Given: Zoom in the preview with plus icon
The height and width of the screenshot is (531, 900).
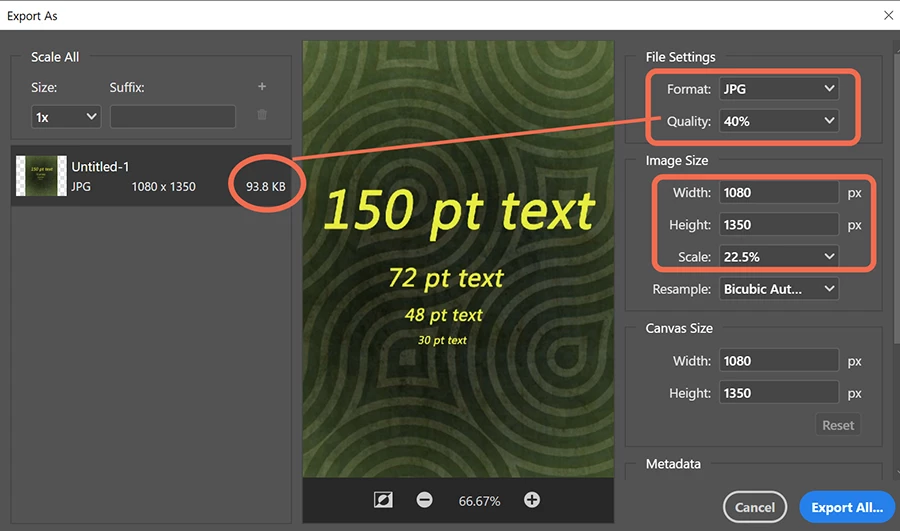Looking at the screenshot, I should (x=532, y=500).
